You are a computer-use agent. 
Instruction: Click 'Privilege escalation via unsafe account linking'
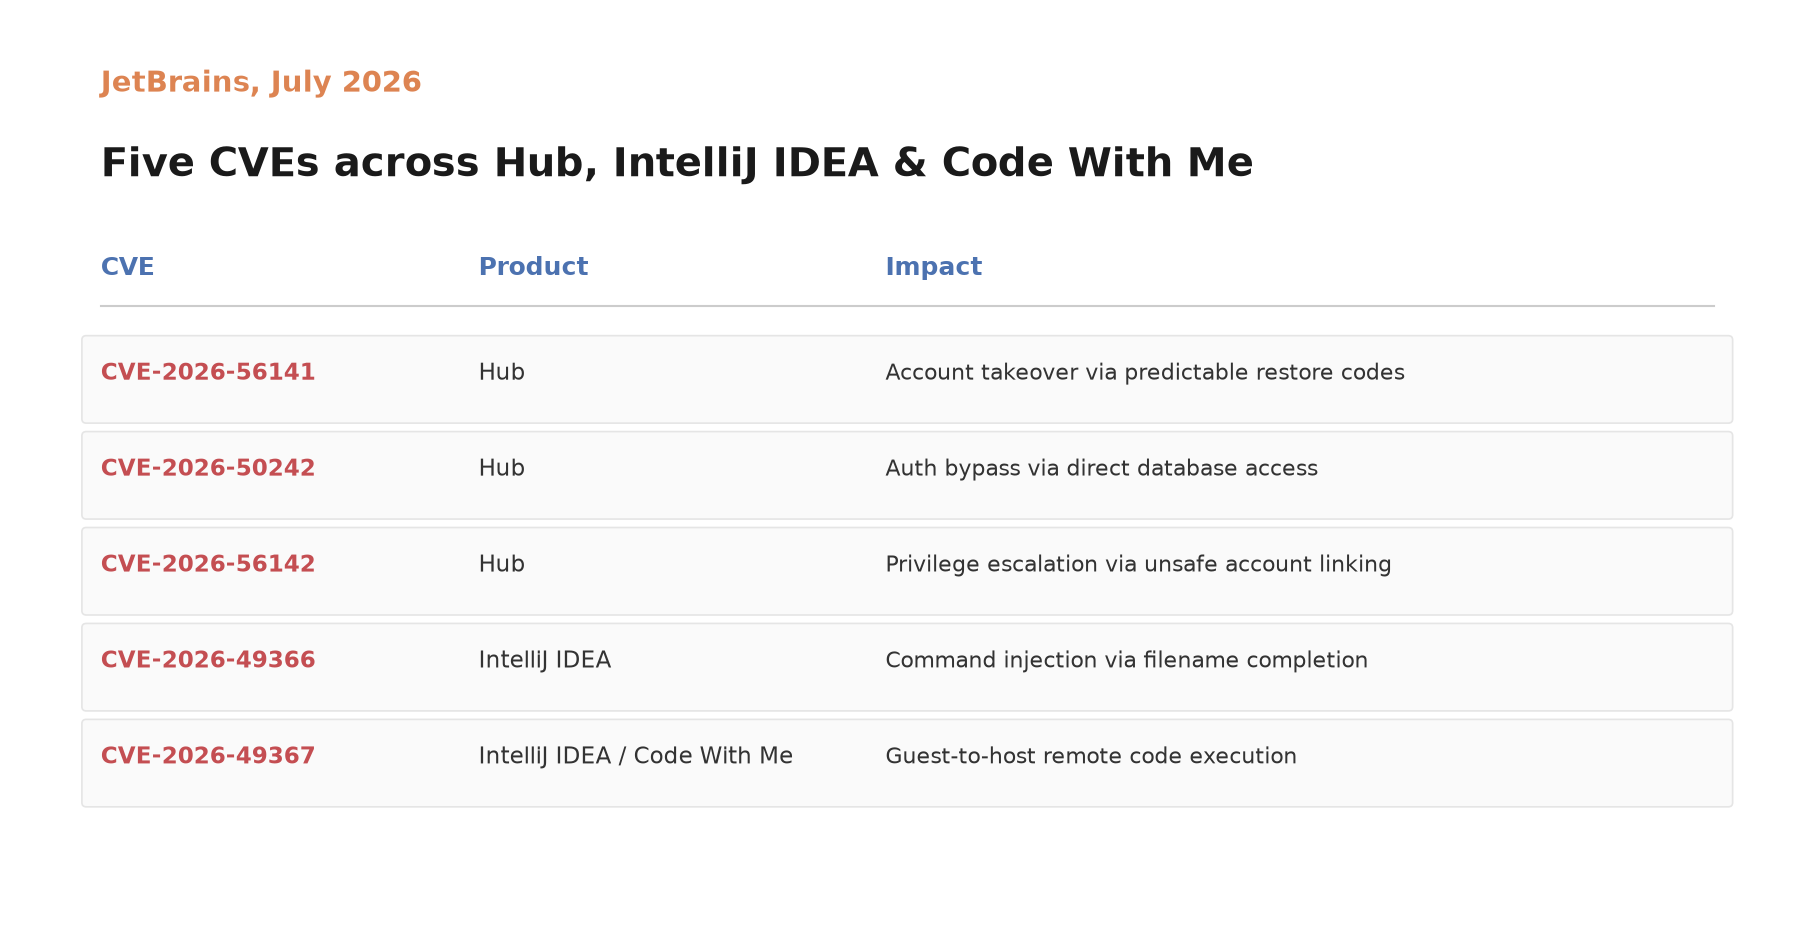1138,564
